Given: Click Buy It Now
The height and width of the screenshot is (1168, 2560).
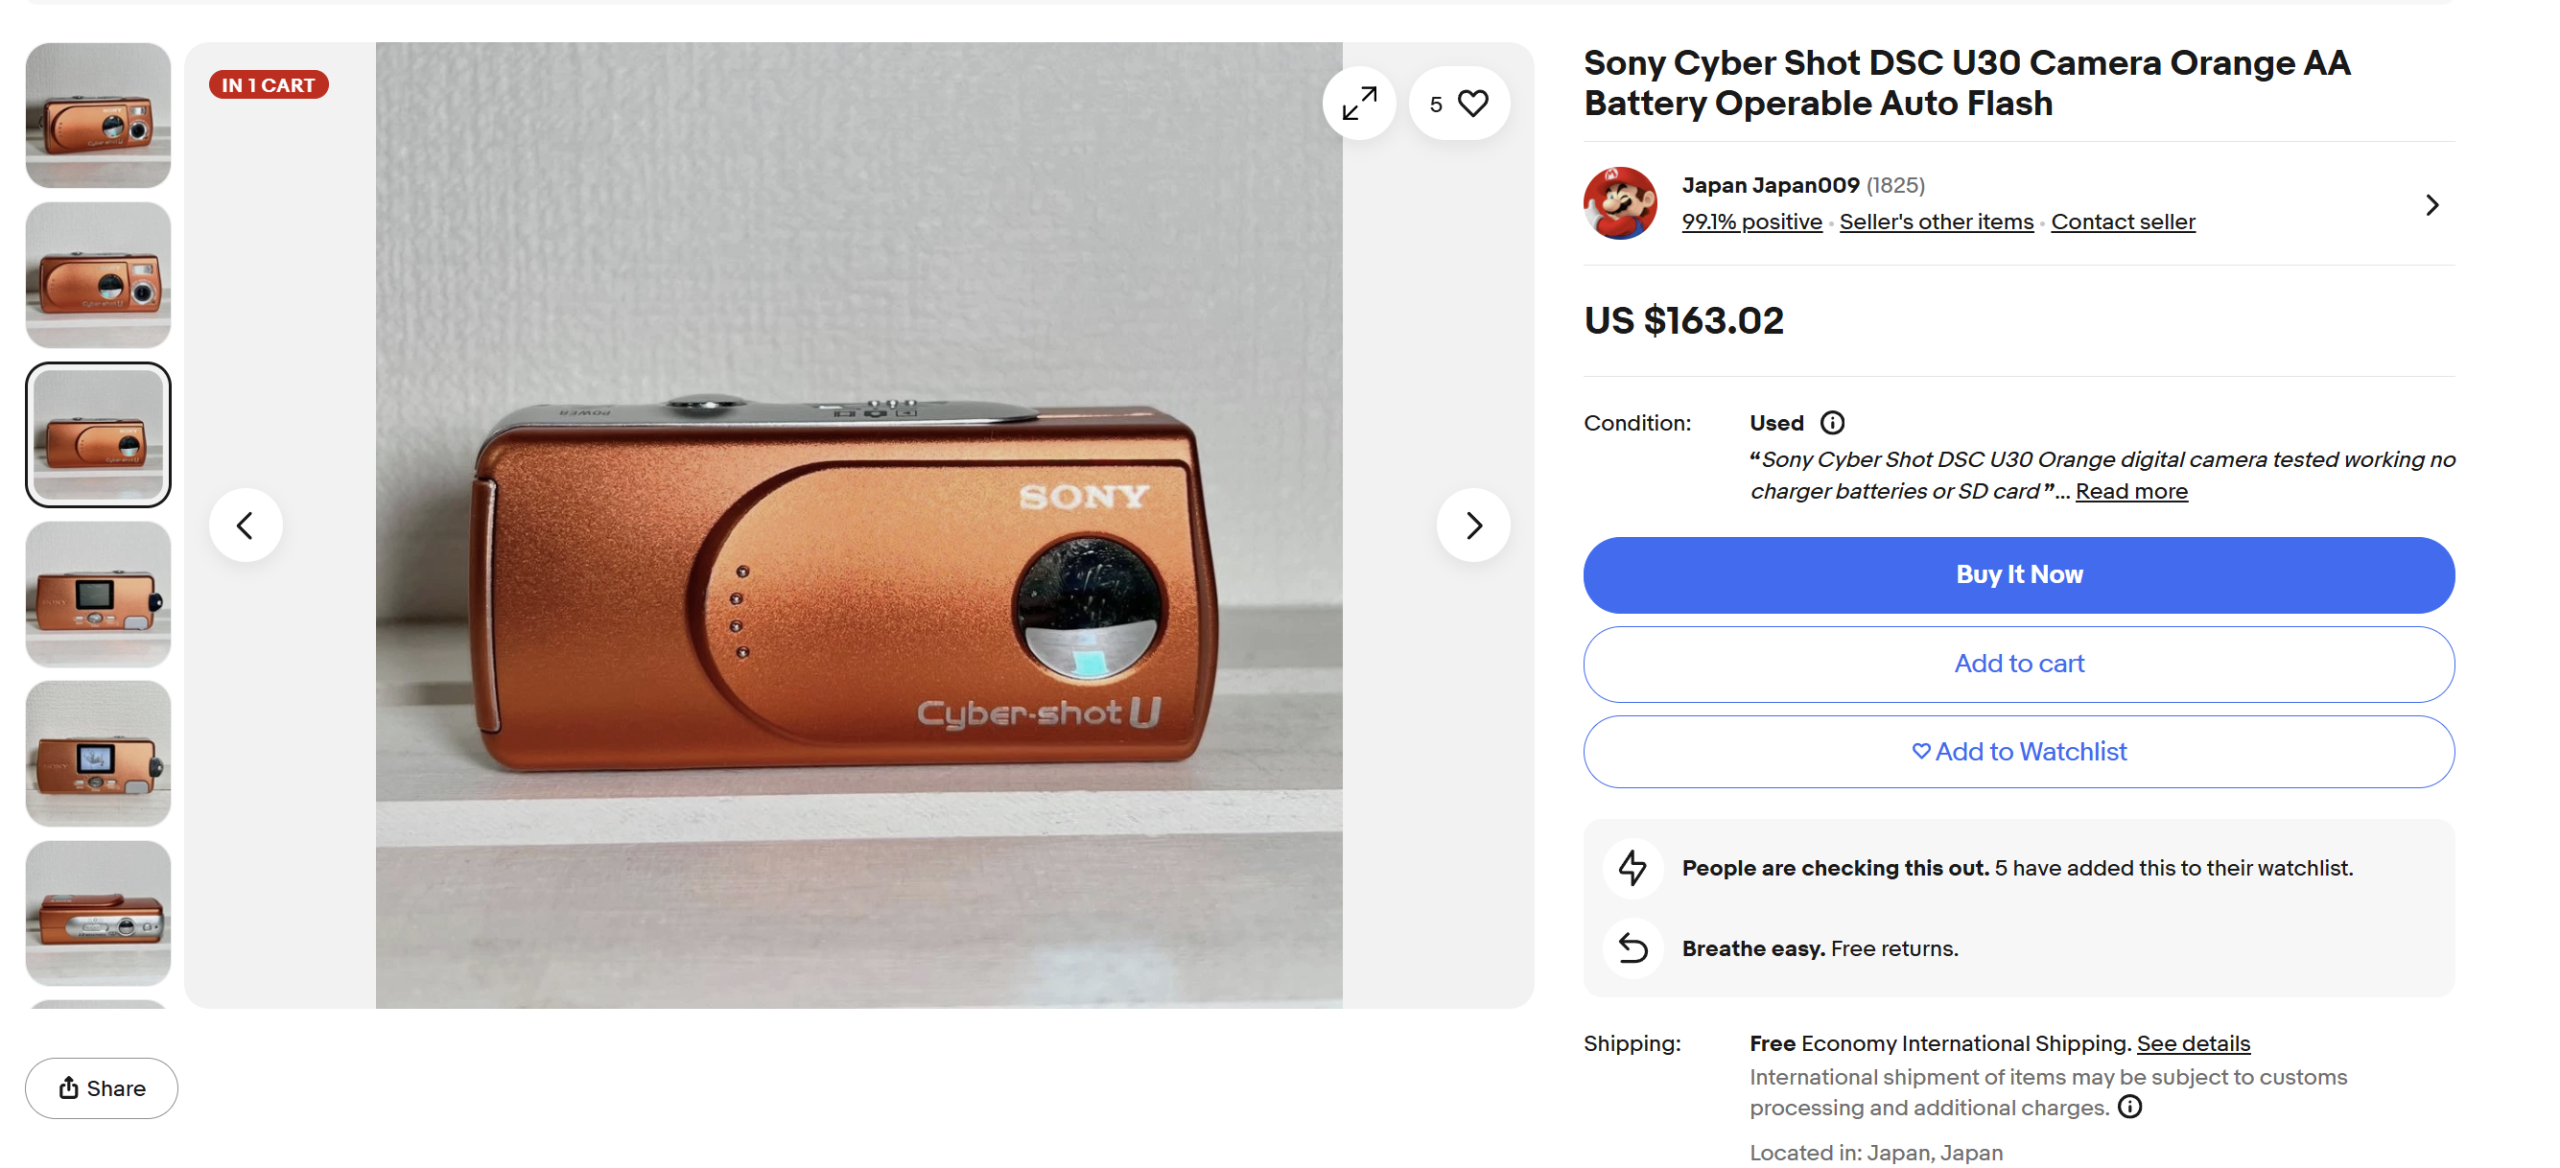Looking at the screenshot, I should [2017, 574].
